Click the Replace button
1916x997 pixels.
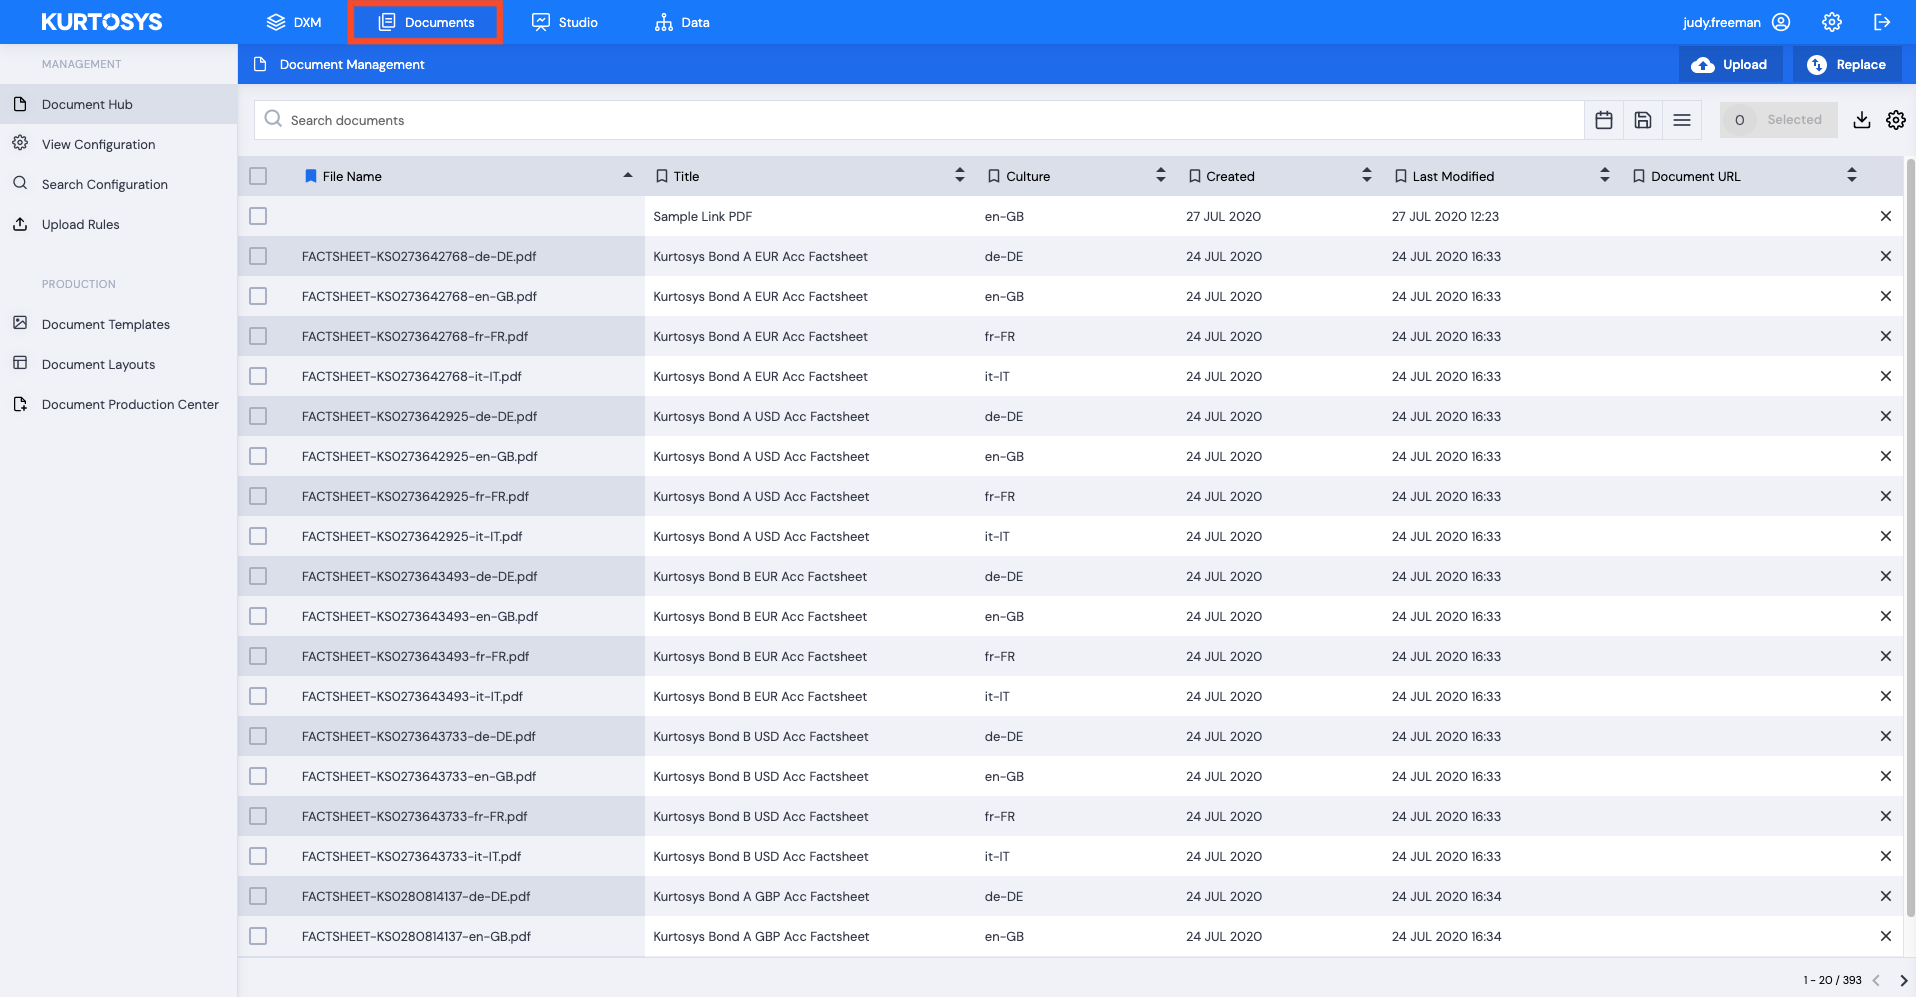tap(1846, 64)
